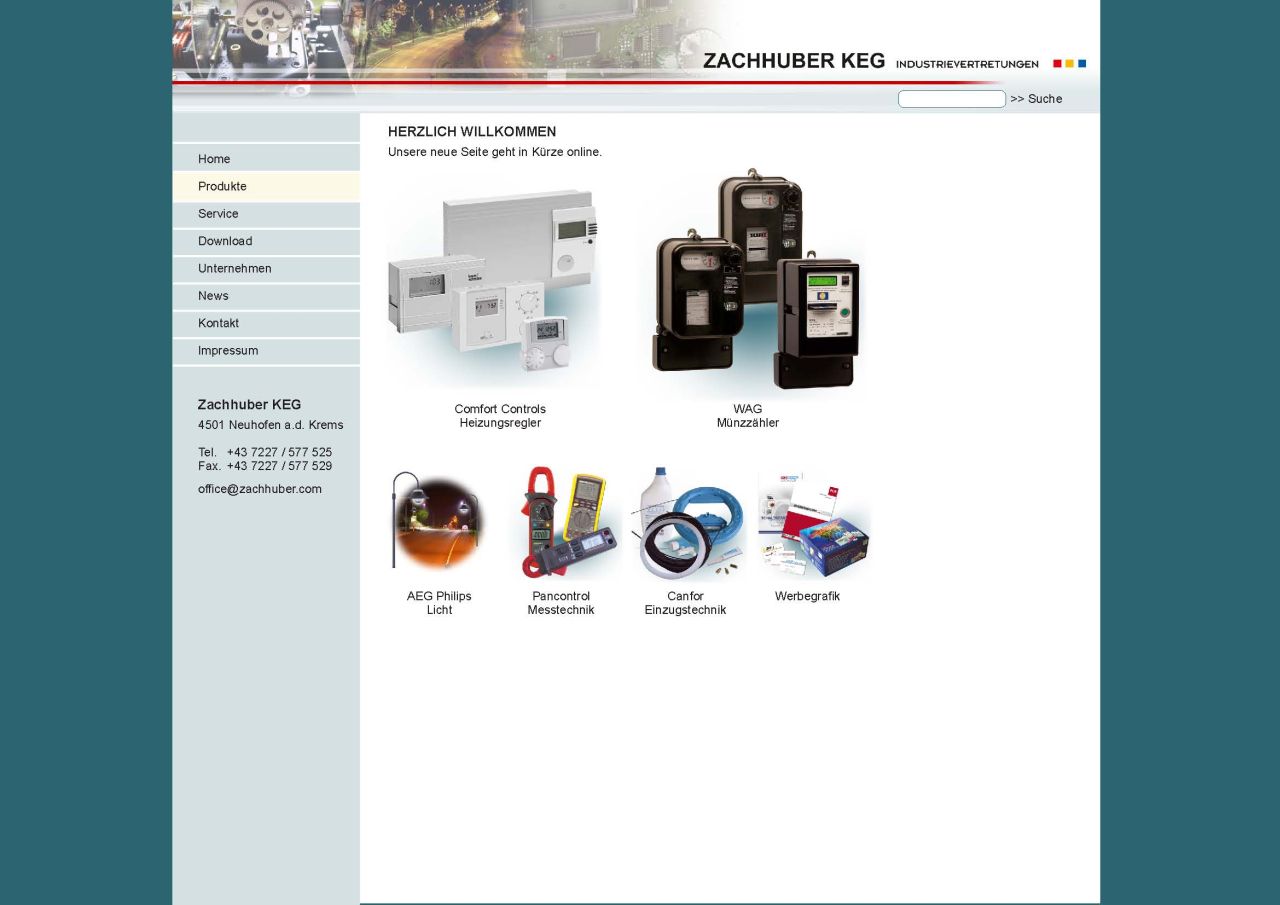Image resolution: width=1280 pixels, height=905 pixels.
Task: Open the Home menu item
Action: 214,159
